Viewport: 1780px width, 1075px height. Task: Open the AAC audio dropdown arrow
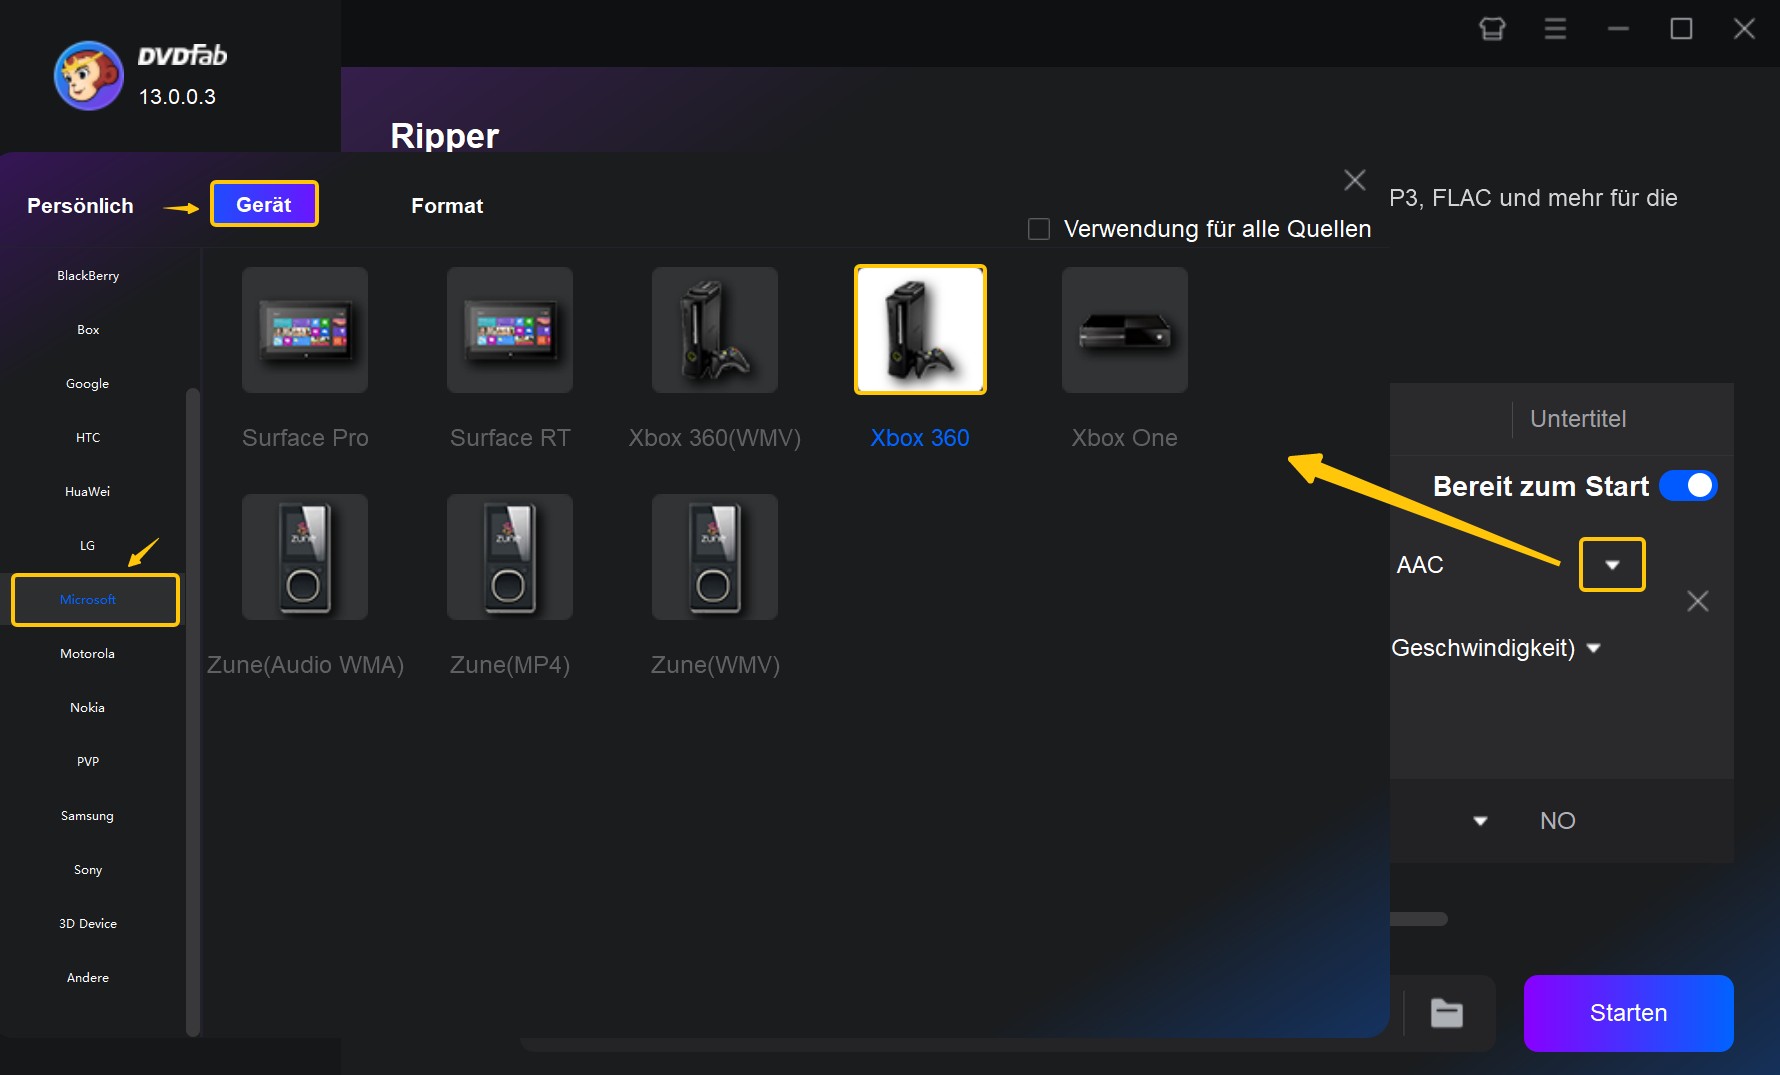[1612, 565]
